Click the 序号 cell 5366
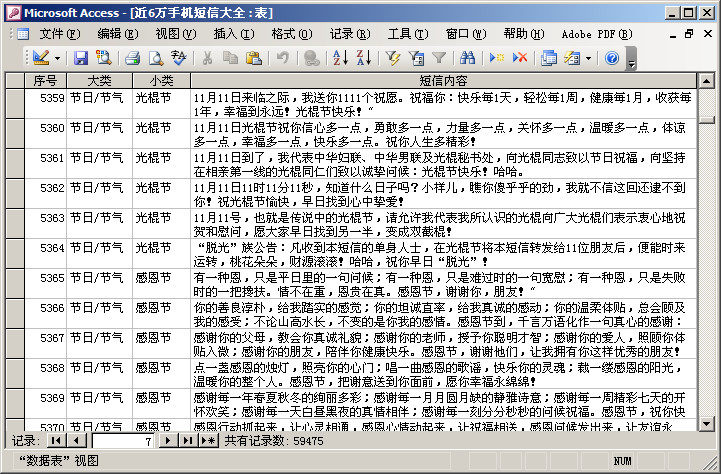This screenshot has width=721, height=474. [x=46, y=314]
